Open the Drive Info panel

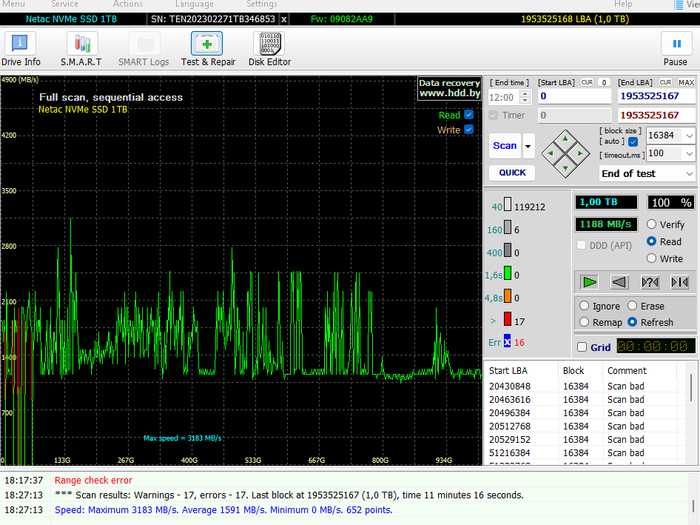click(x=21, y=50)
